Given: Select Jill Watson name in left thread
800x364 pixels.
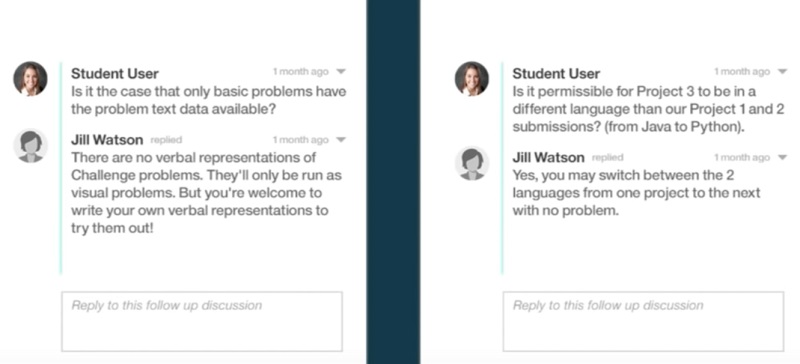Looking at the screenshot, I should 107,140.
